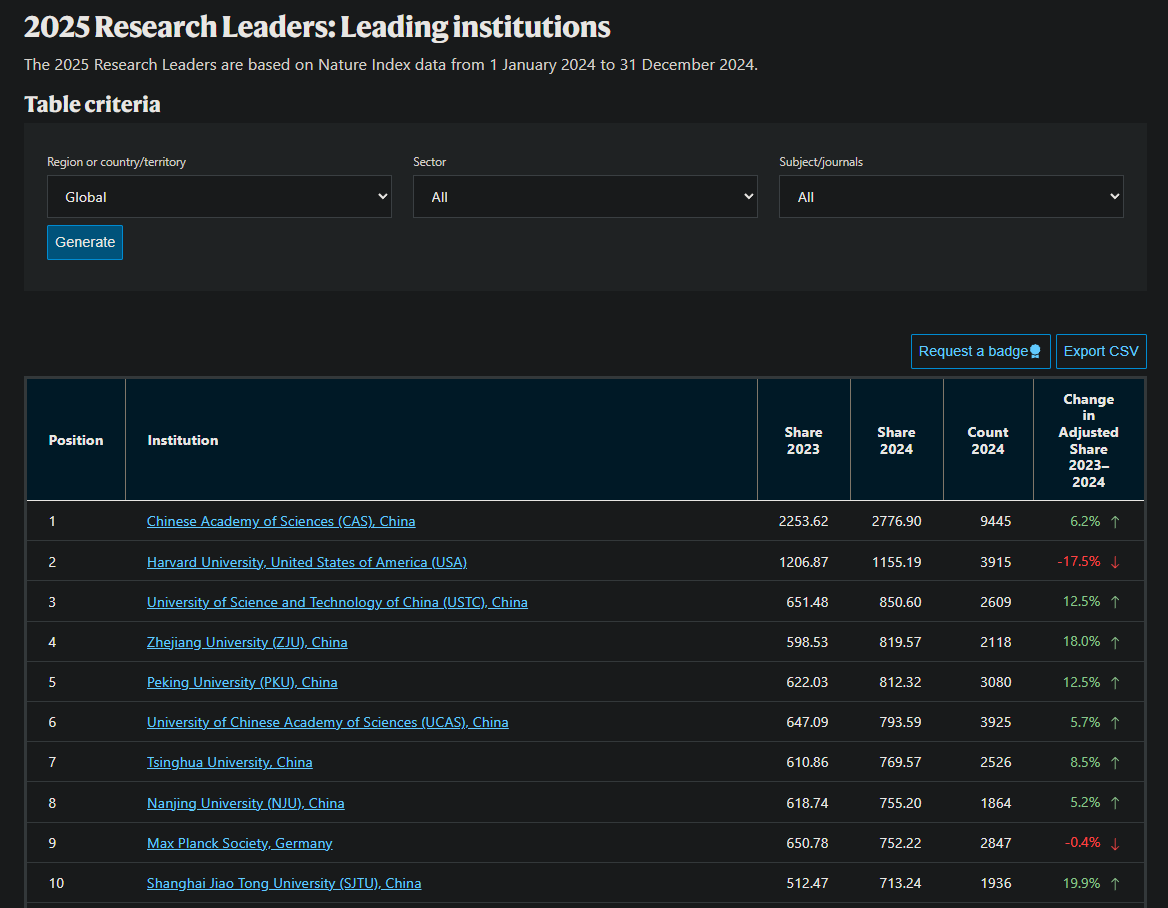Click Change in Adjusted Share column header
This screenshot has height=908, width=1168.
point(1088,440)
